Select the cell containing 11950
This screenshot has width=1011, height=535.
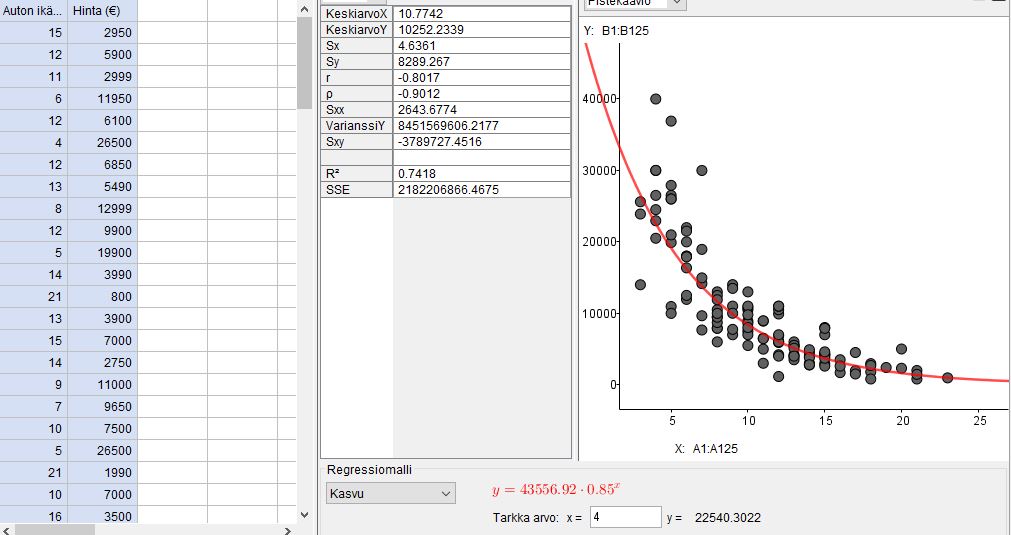pos(103,98)
